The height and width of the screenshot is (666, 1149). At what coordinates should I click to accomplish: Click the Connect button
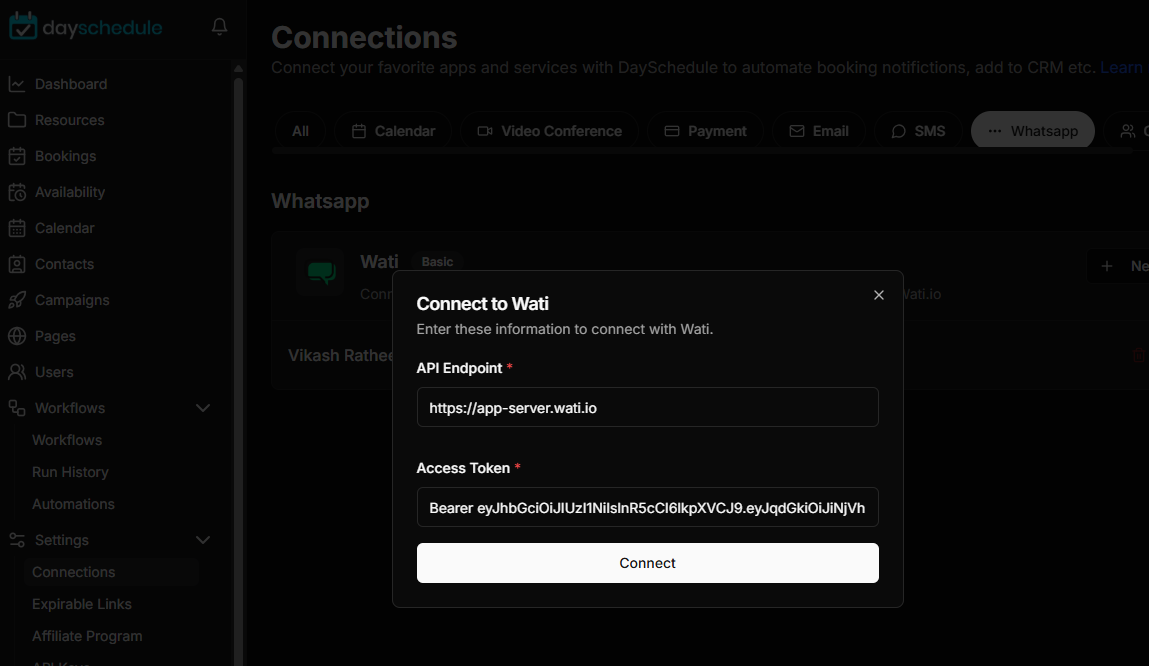pyautogui.click(x=648, y=563)
